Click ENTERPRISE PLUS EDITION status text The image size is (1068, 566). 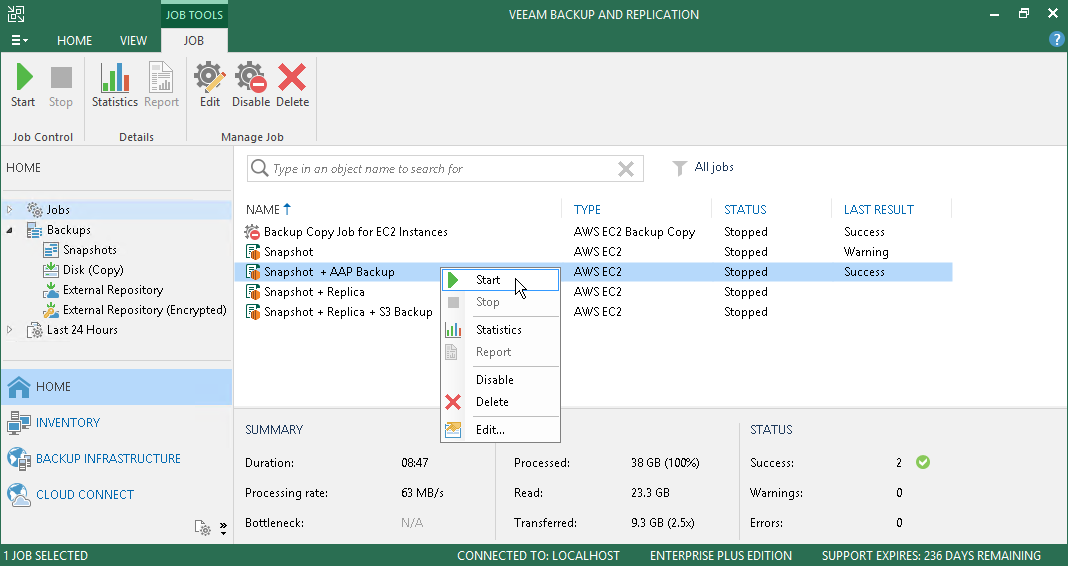pyautogui.click(x=721, y=556)
